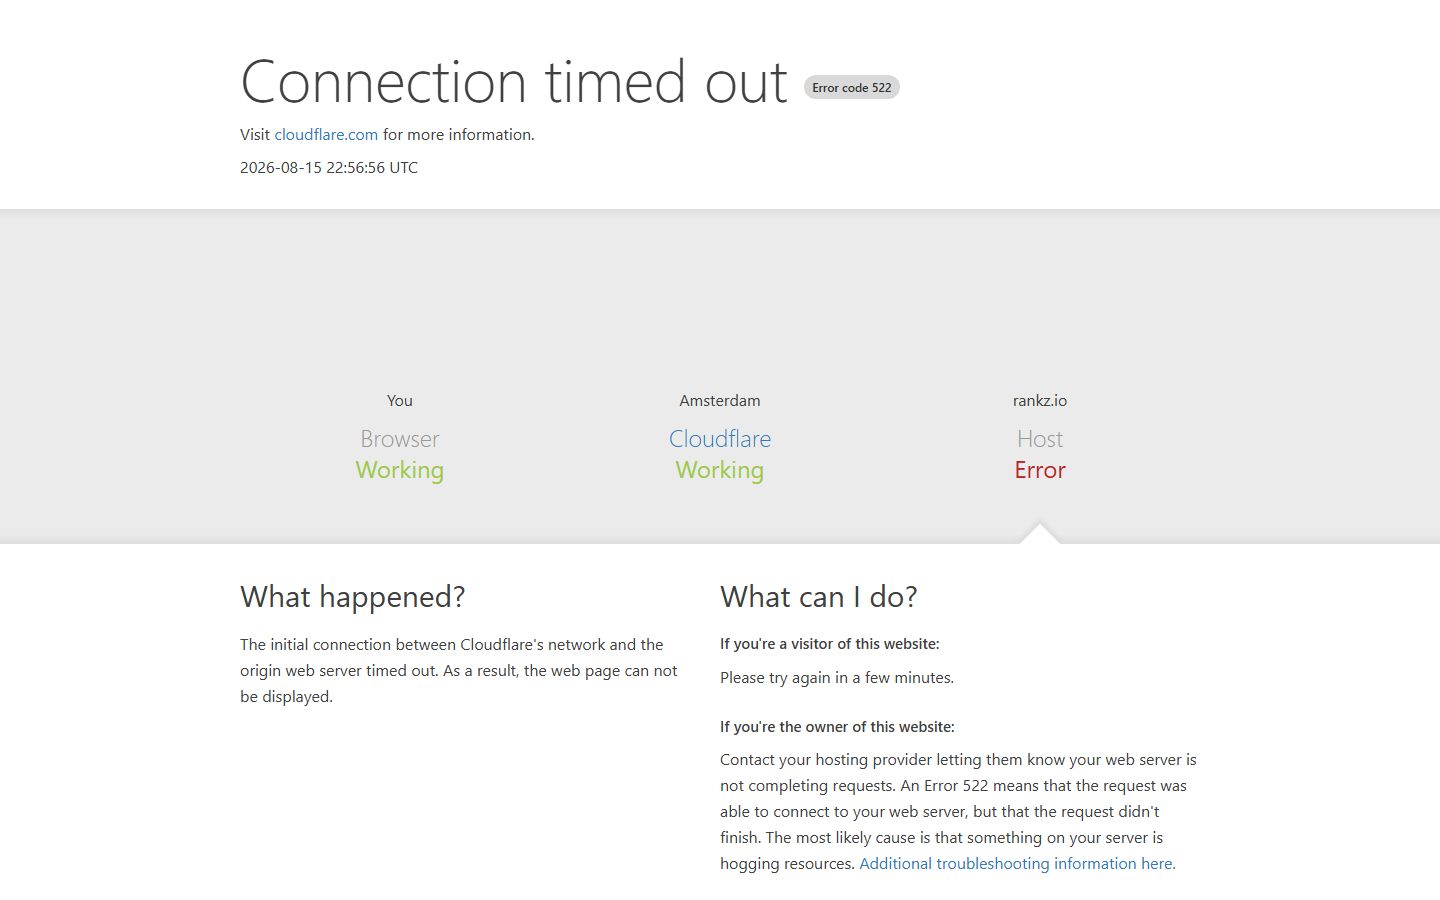Viewport: 1440px width, 900px height.
Task: Click the Host label under rankz.io
Action: [1040, 439]
